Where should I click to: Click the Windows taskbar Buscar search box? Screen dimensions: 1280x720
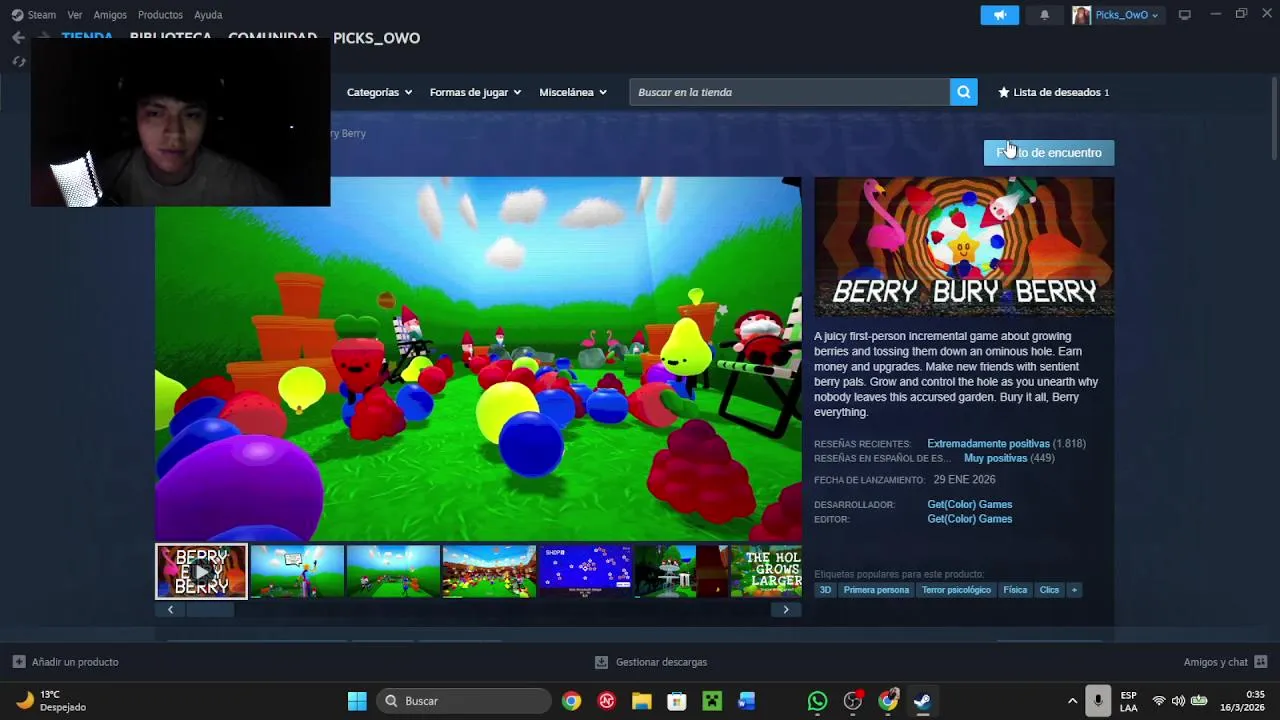point(463,701)
